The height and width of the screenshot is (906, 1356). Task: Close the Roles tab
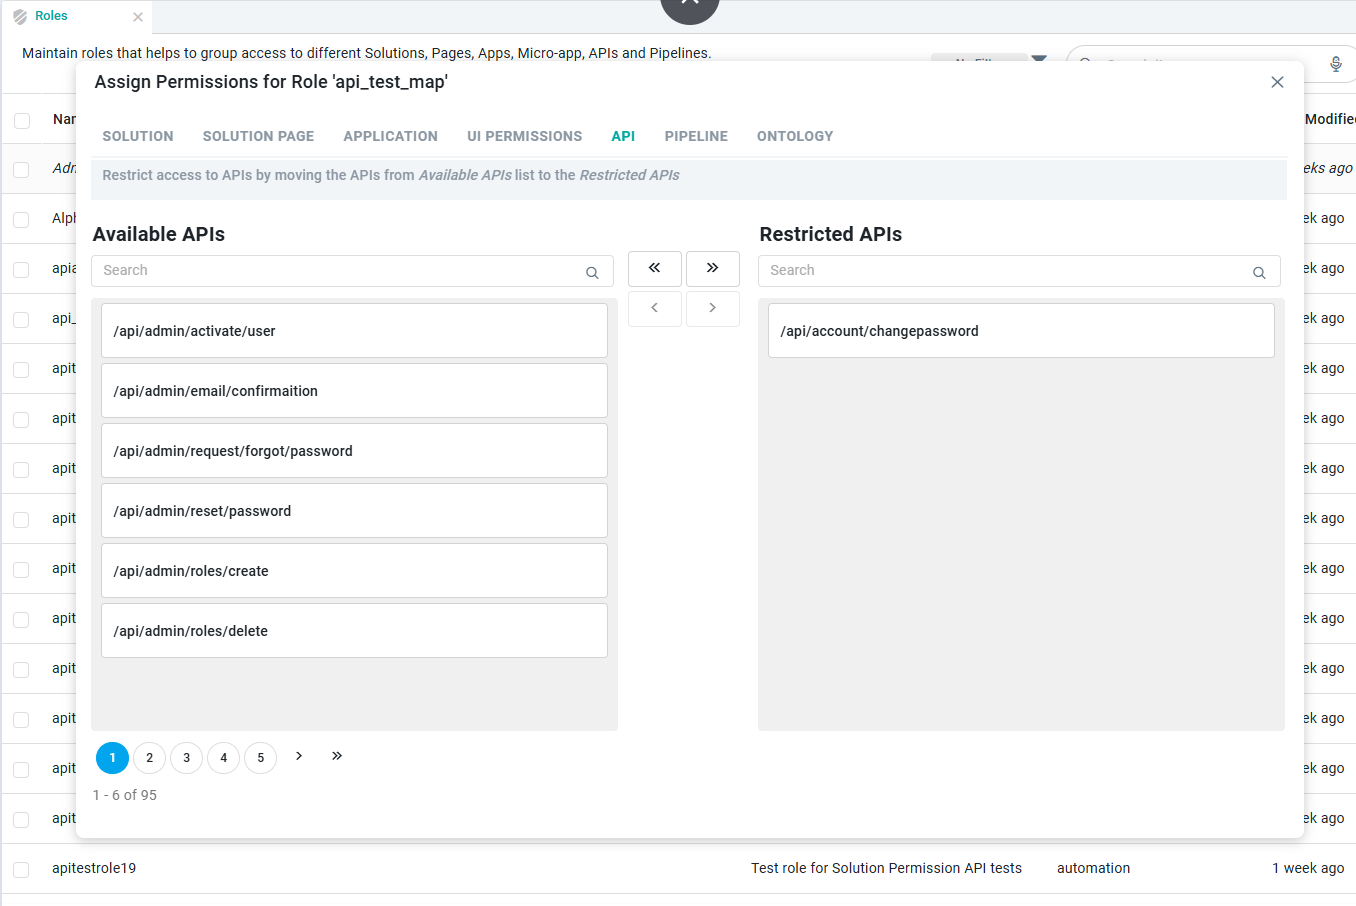[x=138, y=17]
